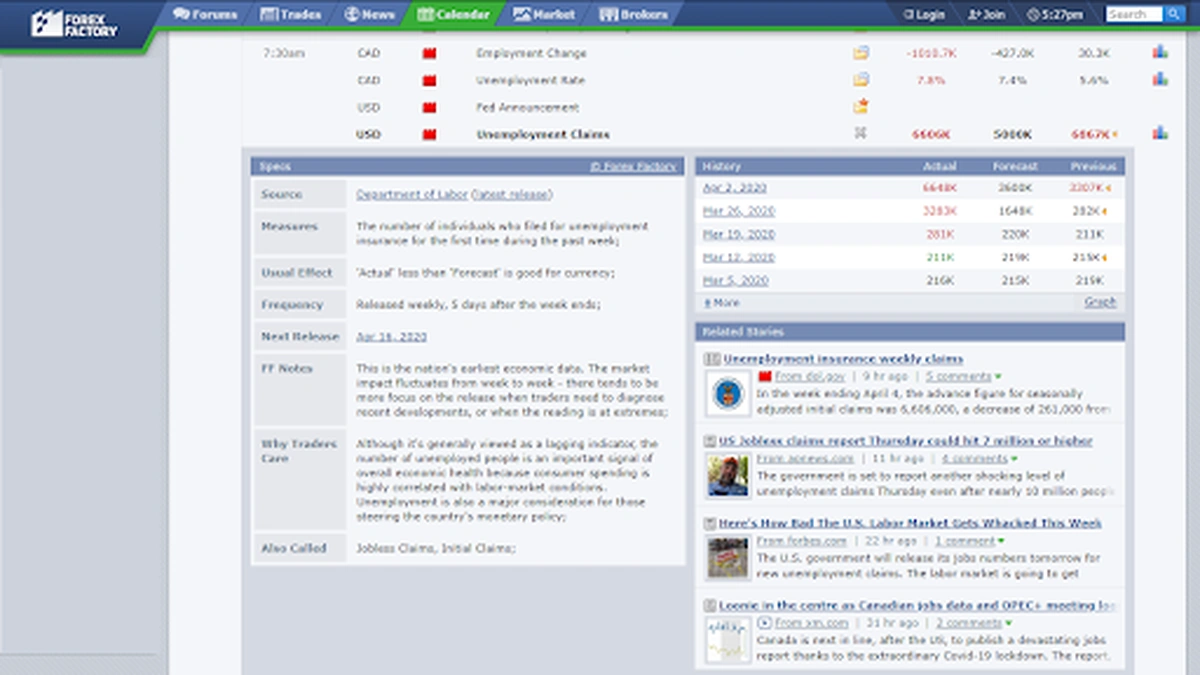The width and height of the screenshot is (1200, 675).
Task: Click story icon beside Here's How Bad headline
Action: point(710,523)
